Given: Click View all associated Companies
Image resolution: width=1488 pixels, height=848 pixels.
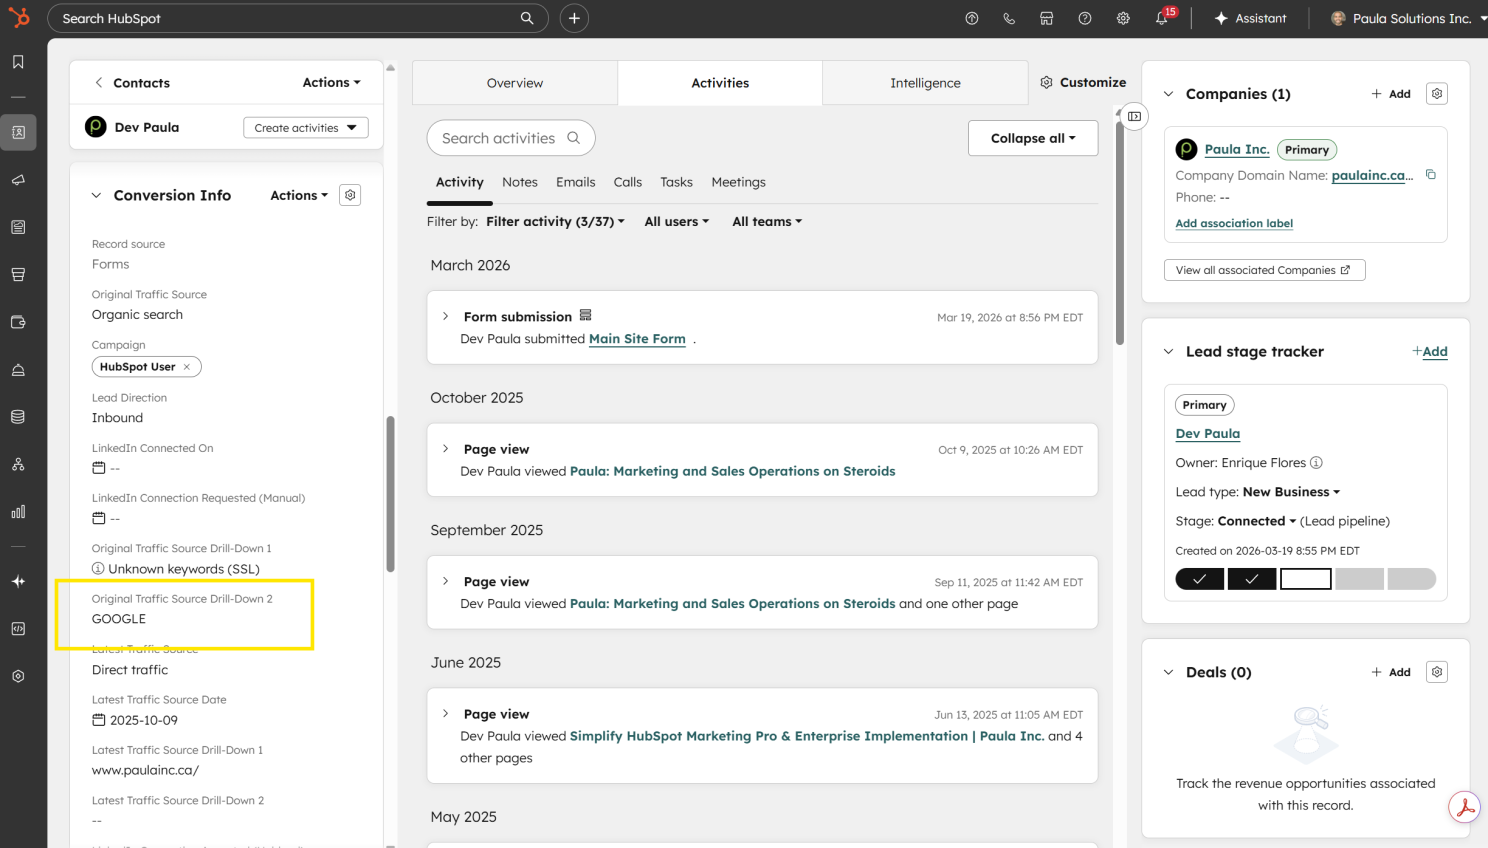Looking at the screenshot, I should point(1265,270).
